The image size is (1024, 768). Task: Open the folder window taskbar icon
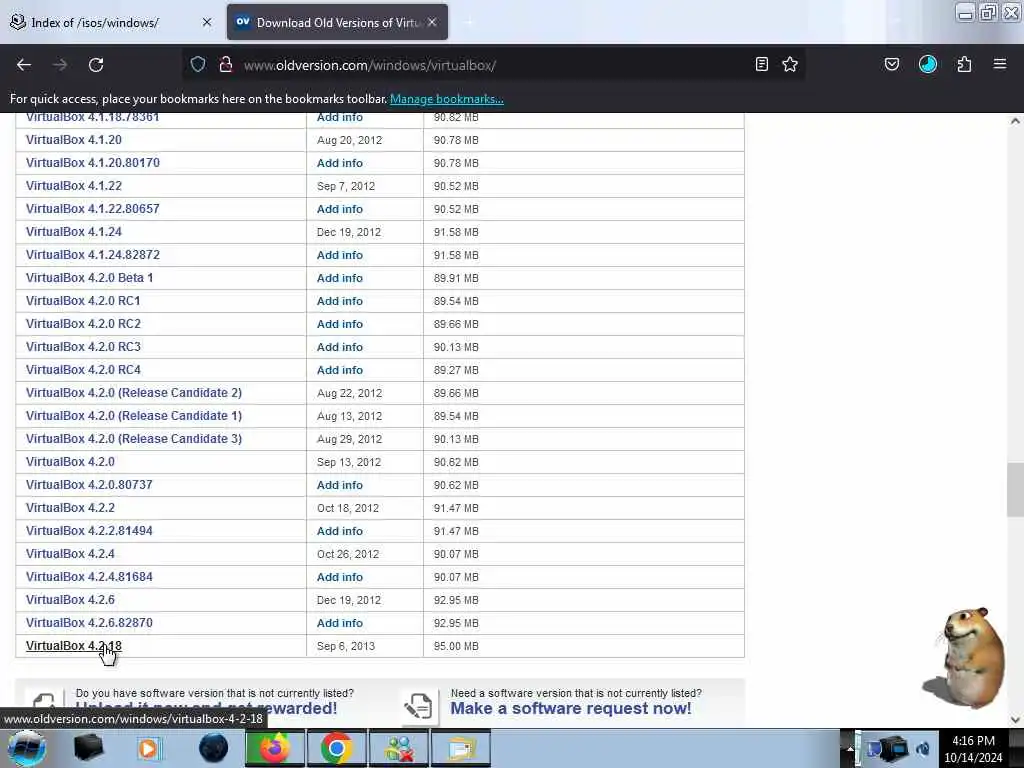460,748
